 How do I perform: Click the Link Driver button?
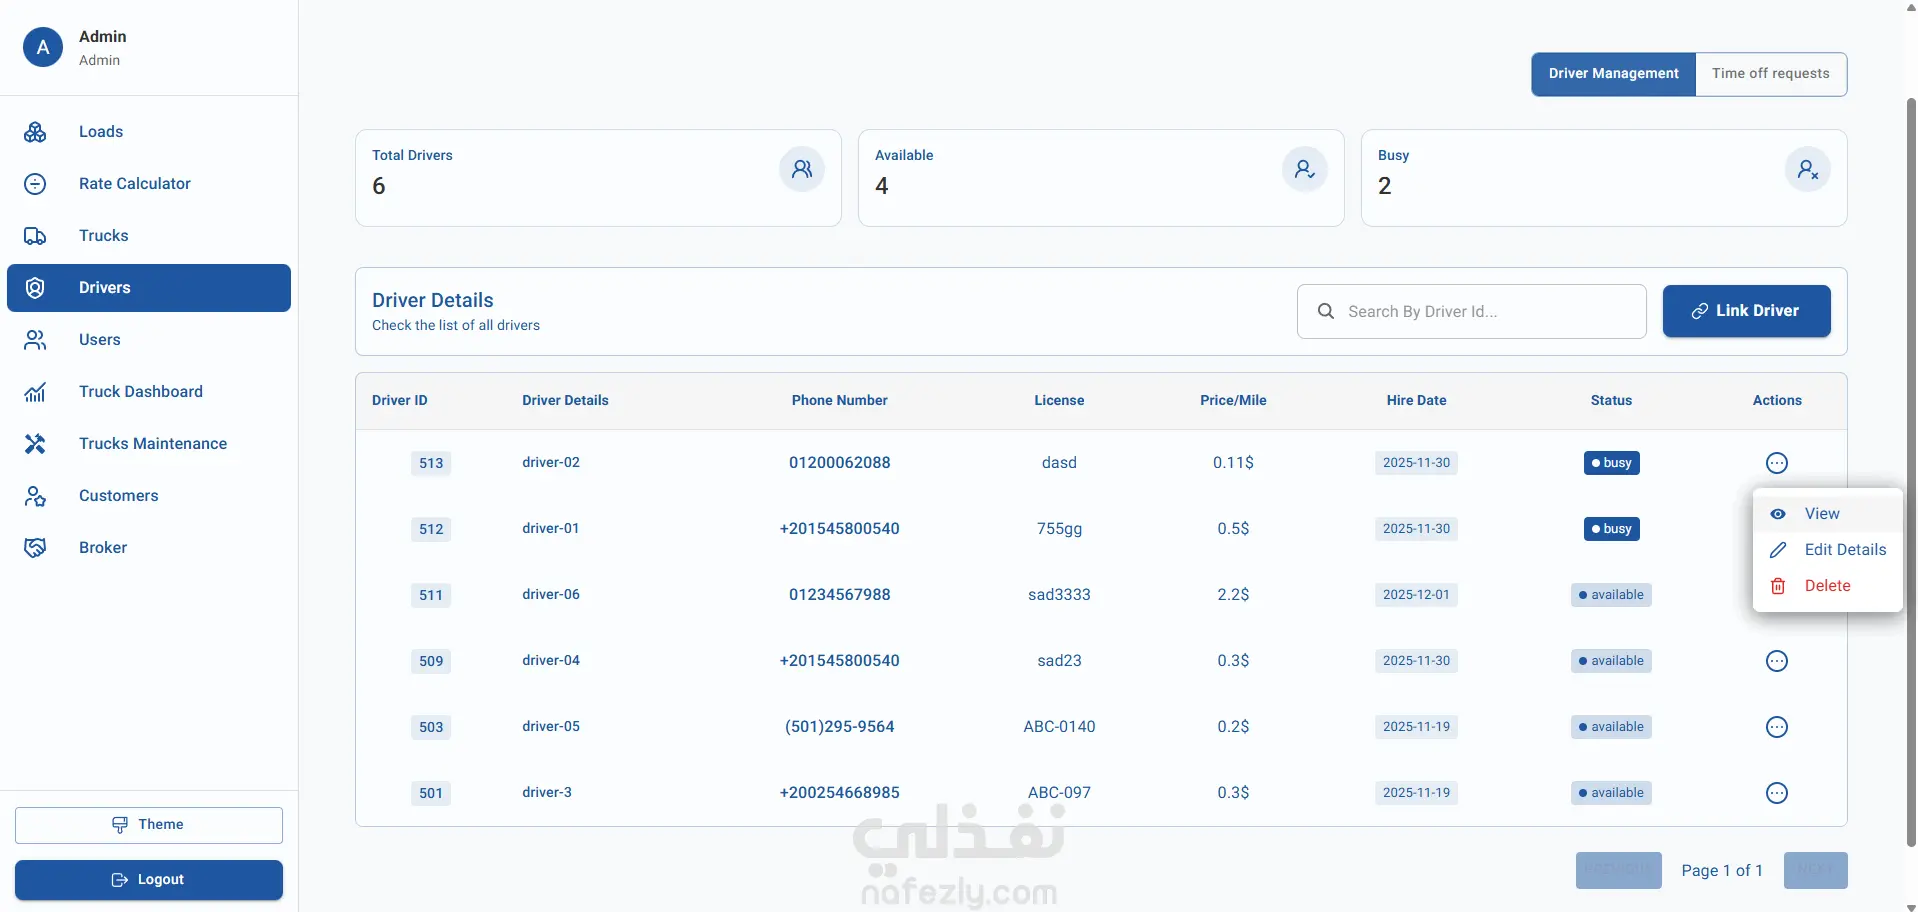click(x=1747, y=311)
